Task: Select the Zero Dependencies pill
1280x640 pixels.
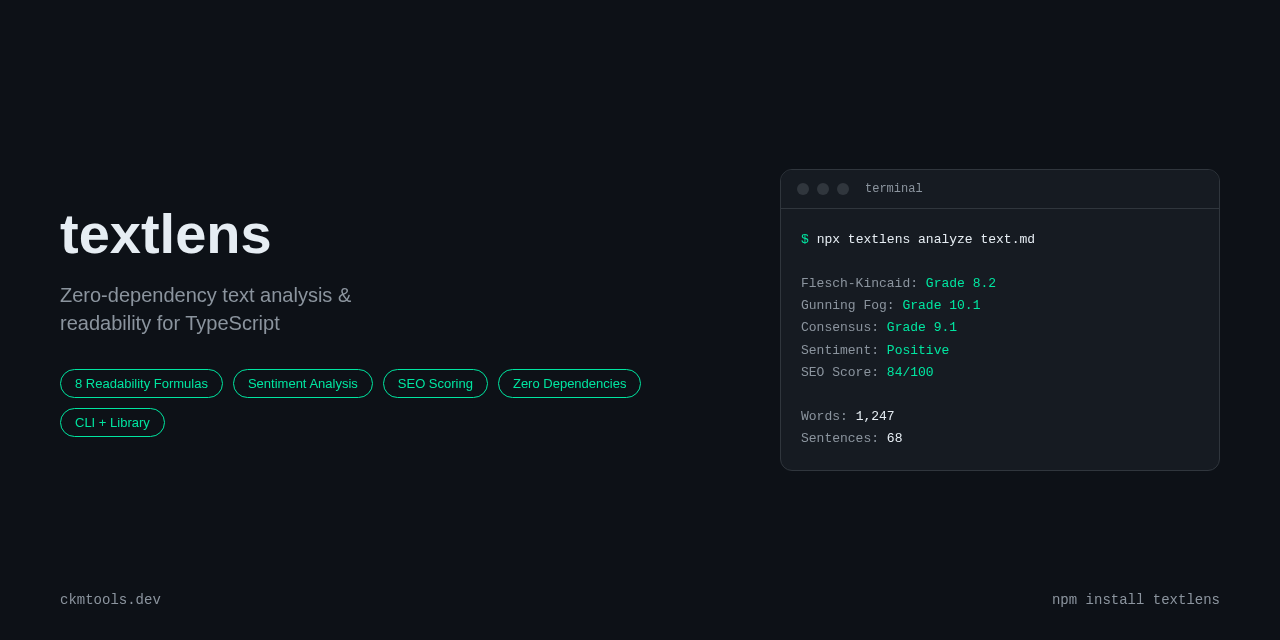Action: (569, 383)
